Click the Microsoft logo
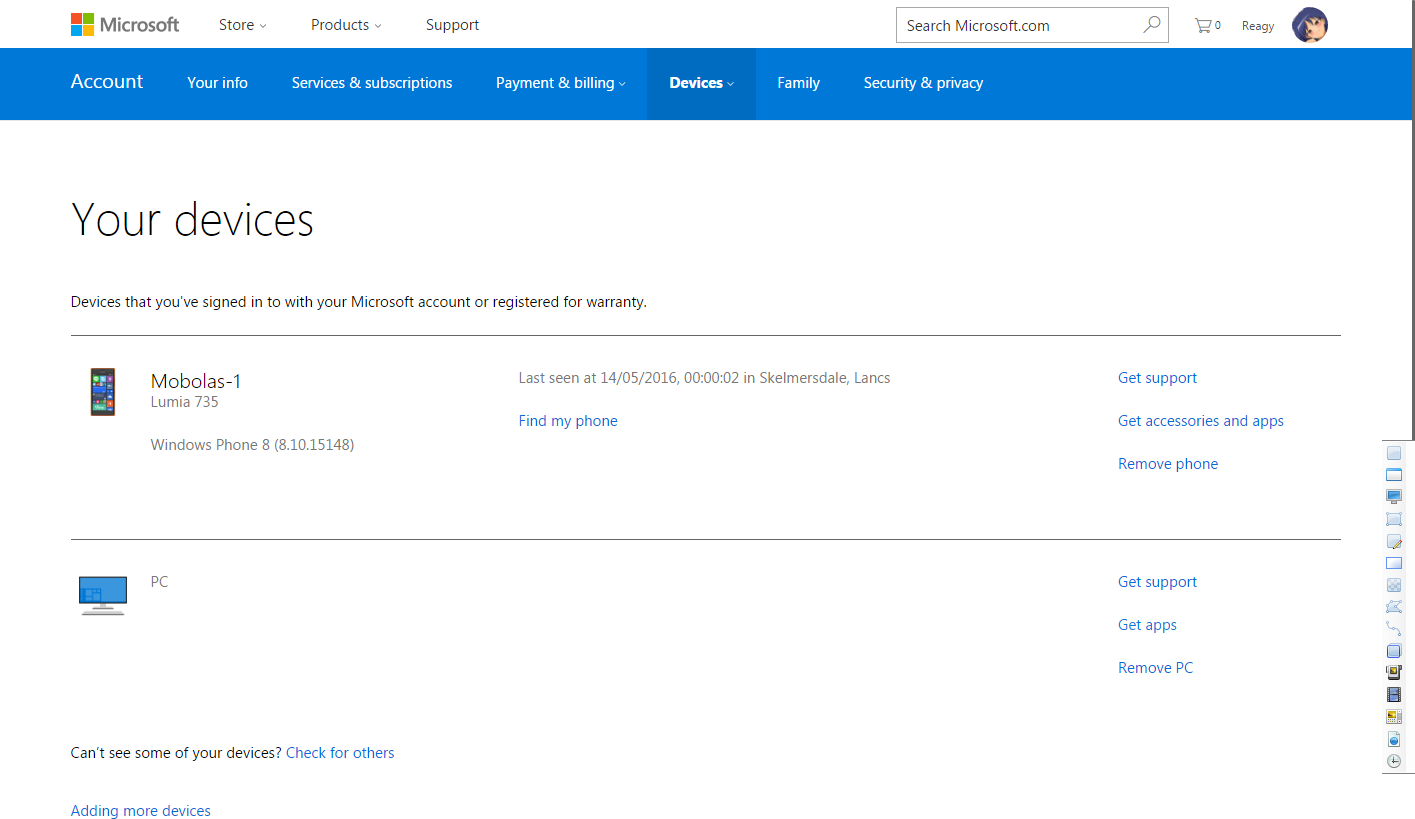This screenshot has width=1415, height=819. (x=125, y=25)
